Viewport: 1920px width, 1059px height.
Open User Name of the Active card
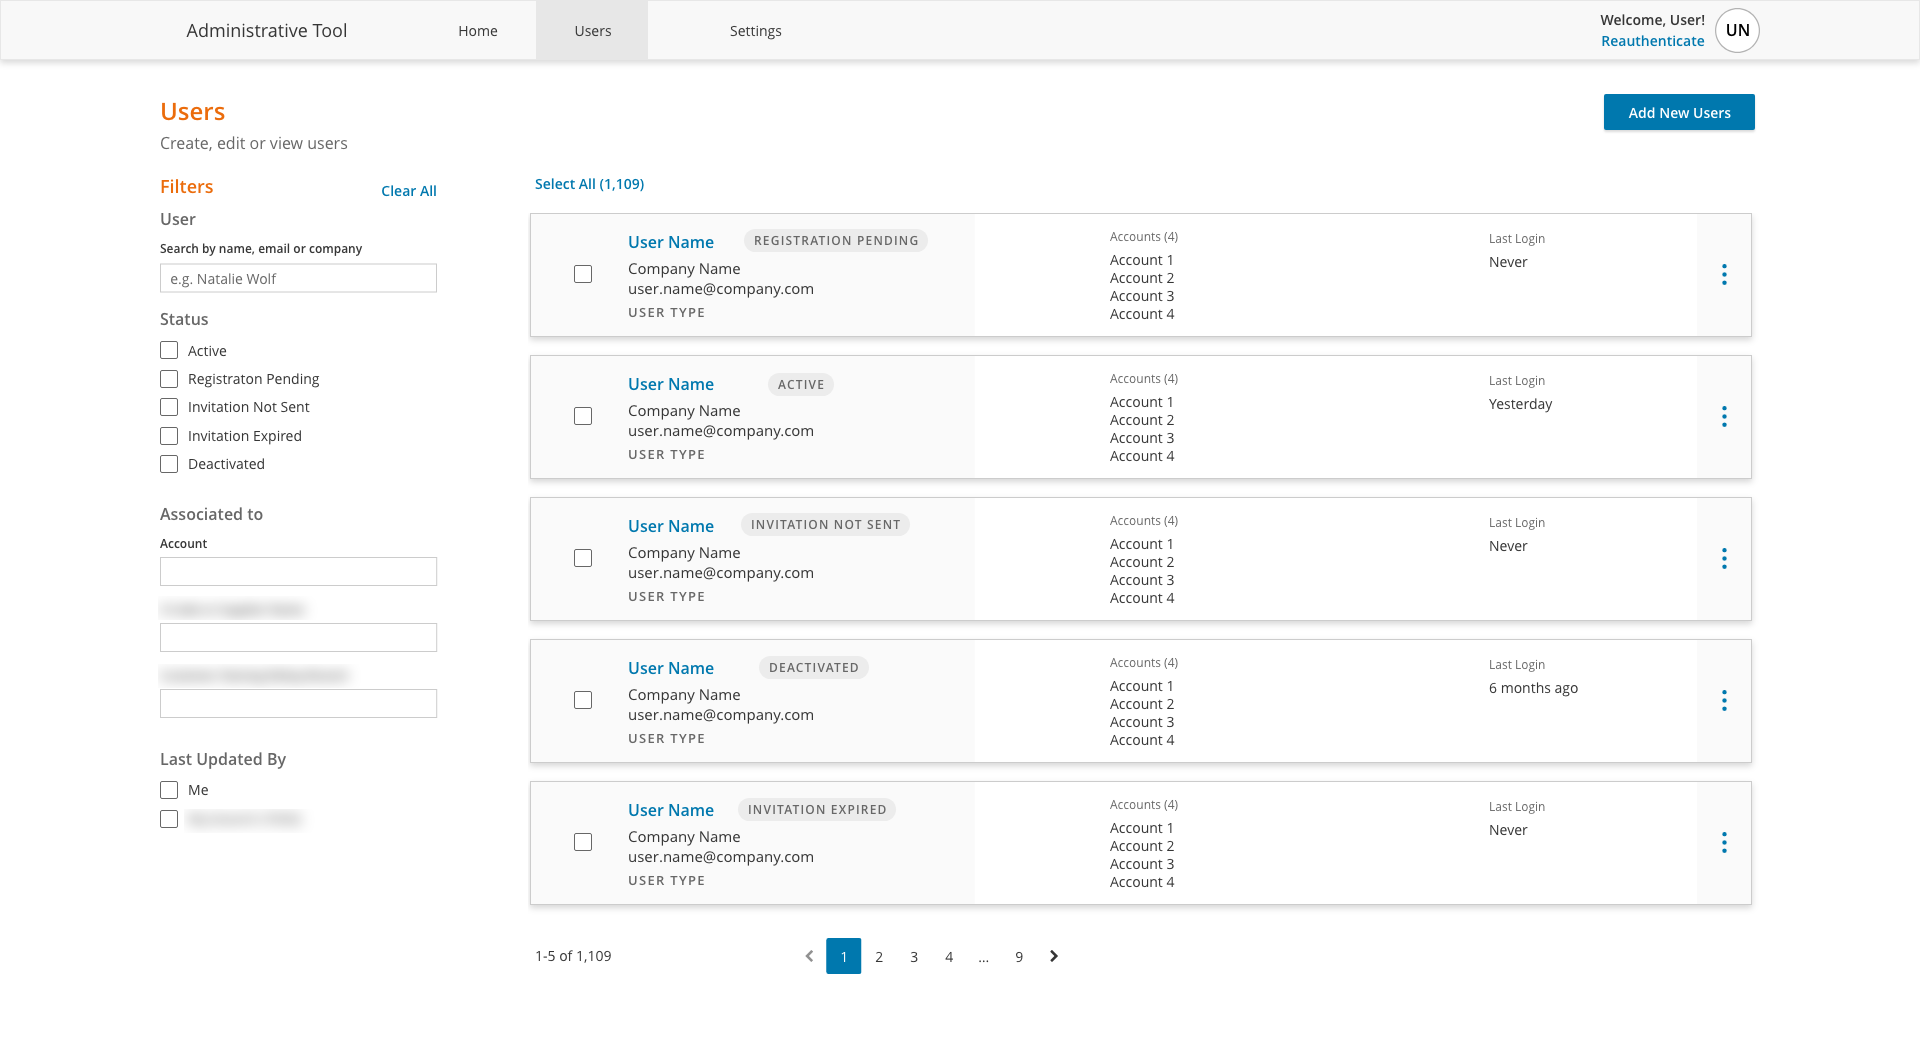pyautogui.click(x=671, y=384)
